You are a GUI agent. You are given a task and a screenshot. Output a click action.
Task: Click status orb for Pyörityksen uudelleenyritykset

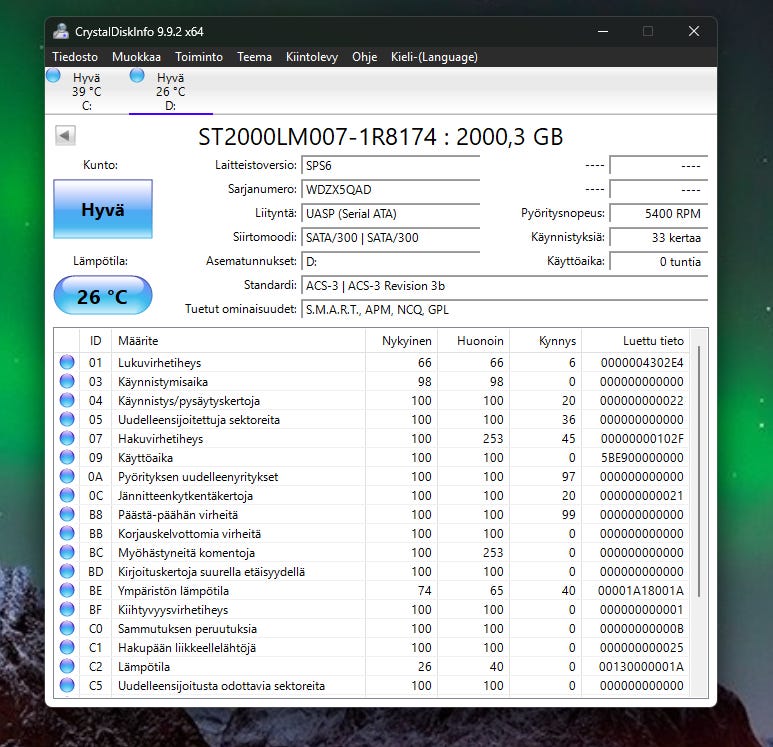click(67, 476)
